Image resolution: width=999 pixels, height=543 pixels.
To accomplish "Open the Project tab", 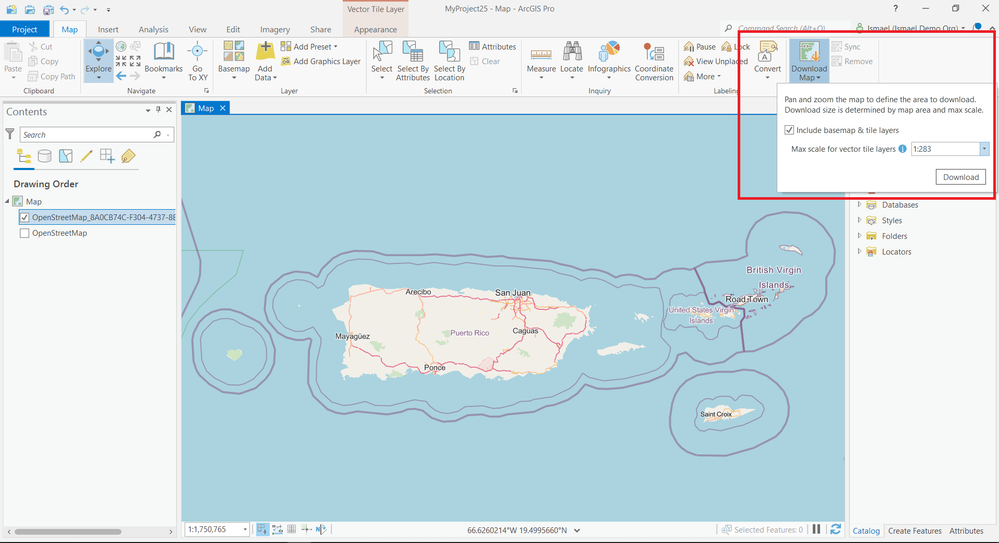I will (24, 29).
